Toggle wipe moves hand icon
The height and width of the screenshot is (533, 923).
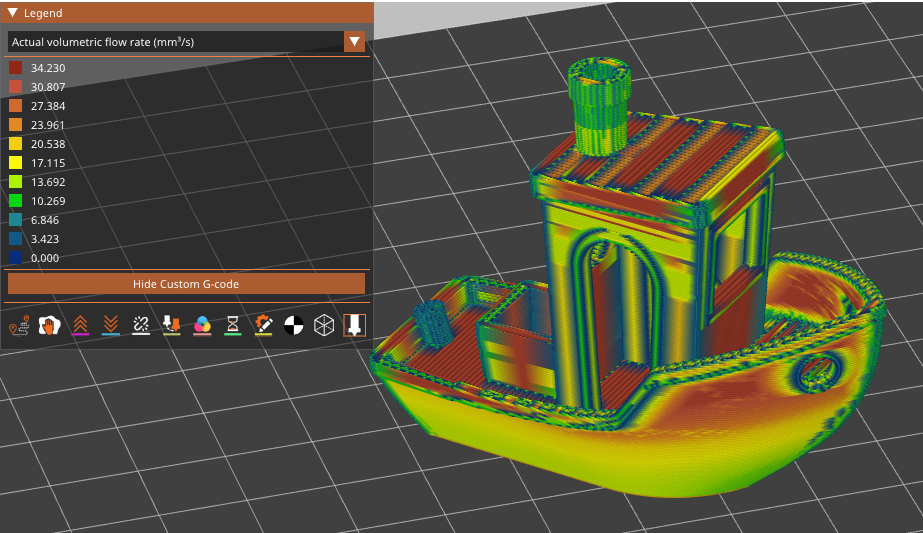coord(49,325)
